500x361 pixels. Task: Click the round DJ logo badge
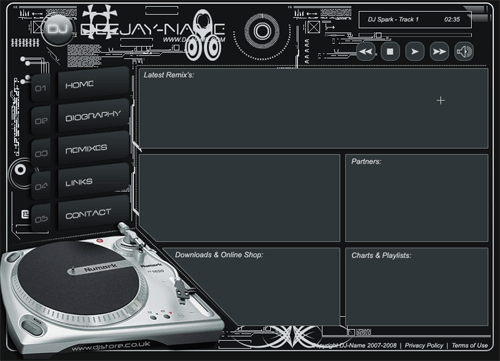coord(58,29)
